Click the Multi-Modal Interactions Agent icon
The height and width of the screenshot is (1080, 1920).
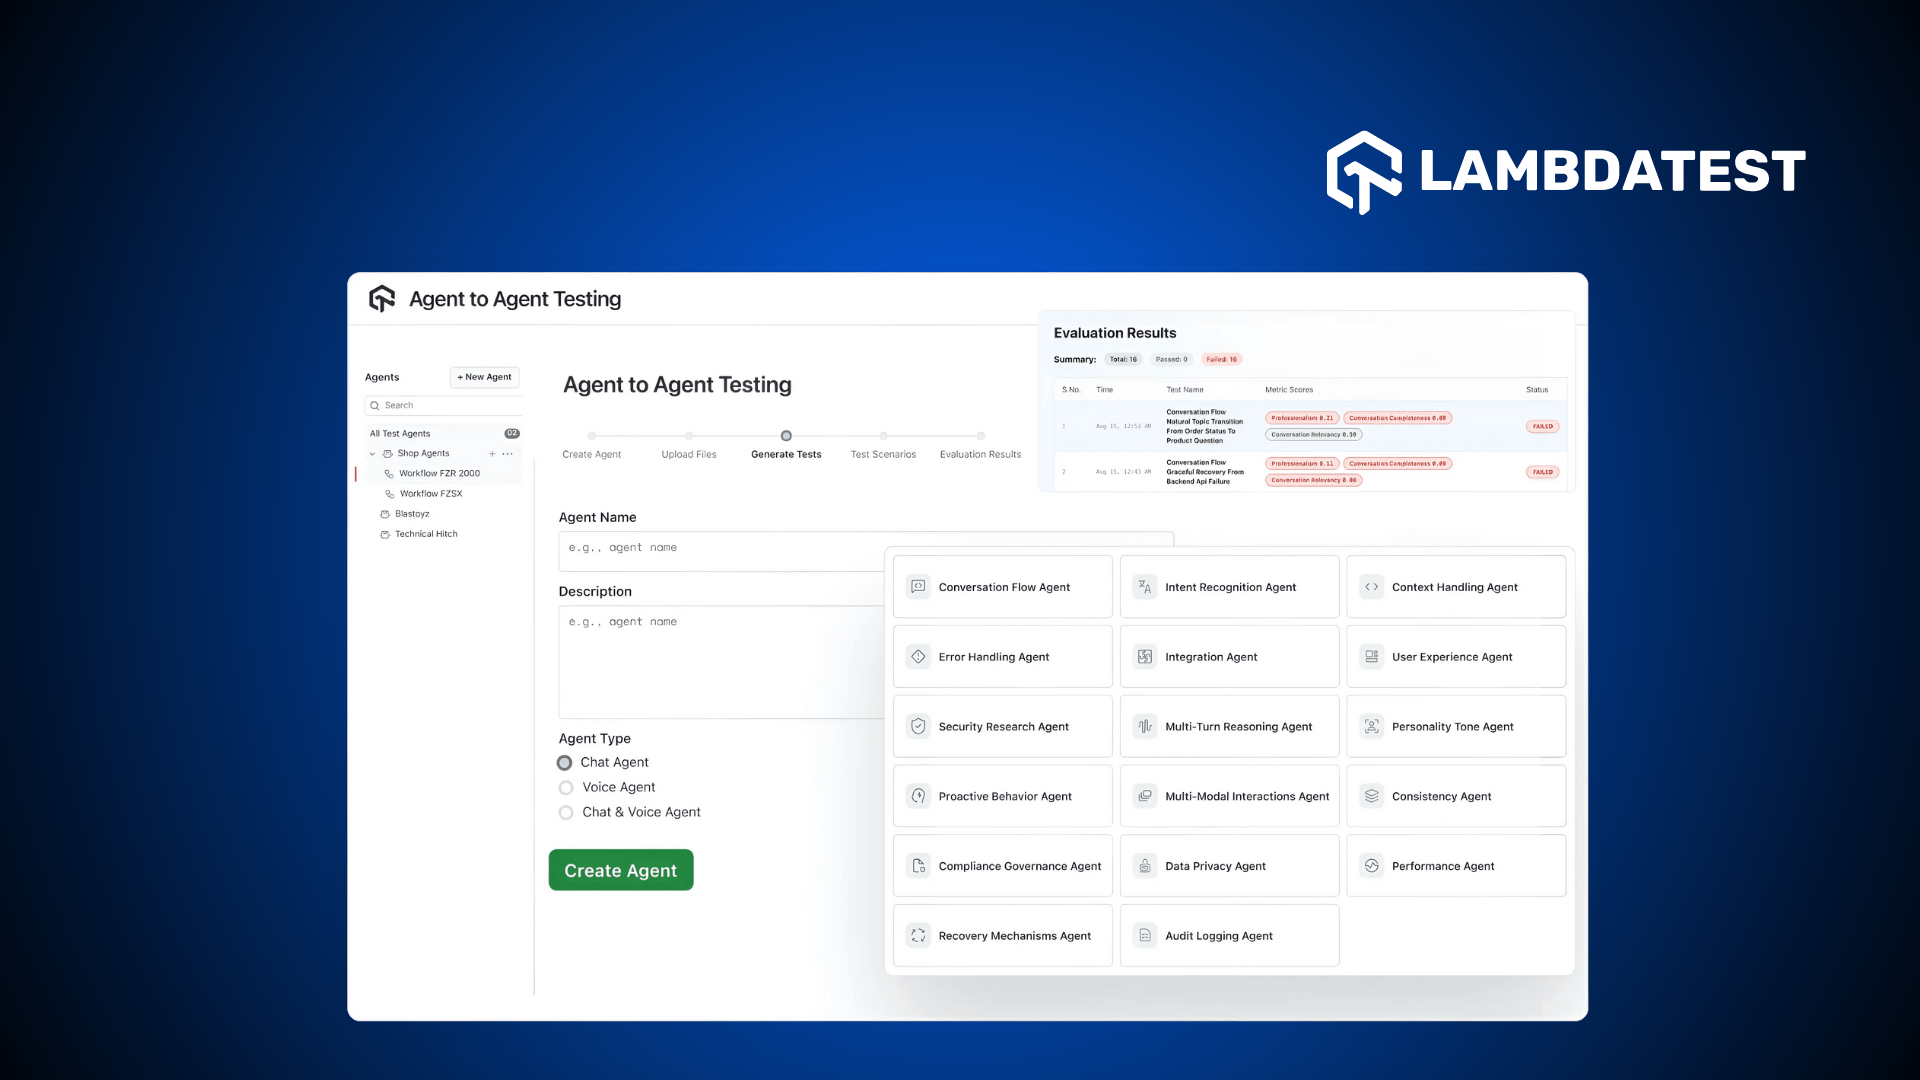[x=1145, y=796]
